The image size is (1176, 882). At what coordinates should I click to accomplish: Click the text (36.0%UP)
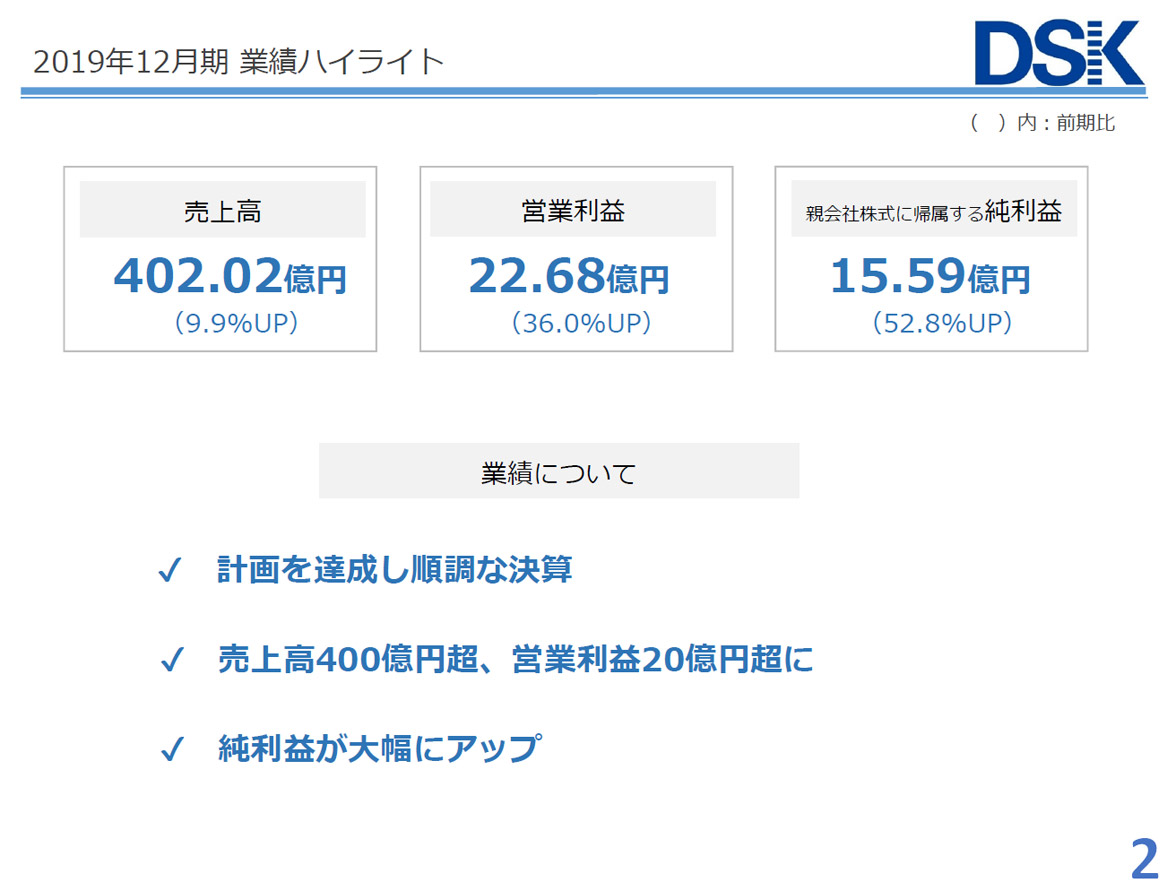tap(581, 323)
